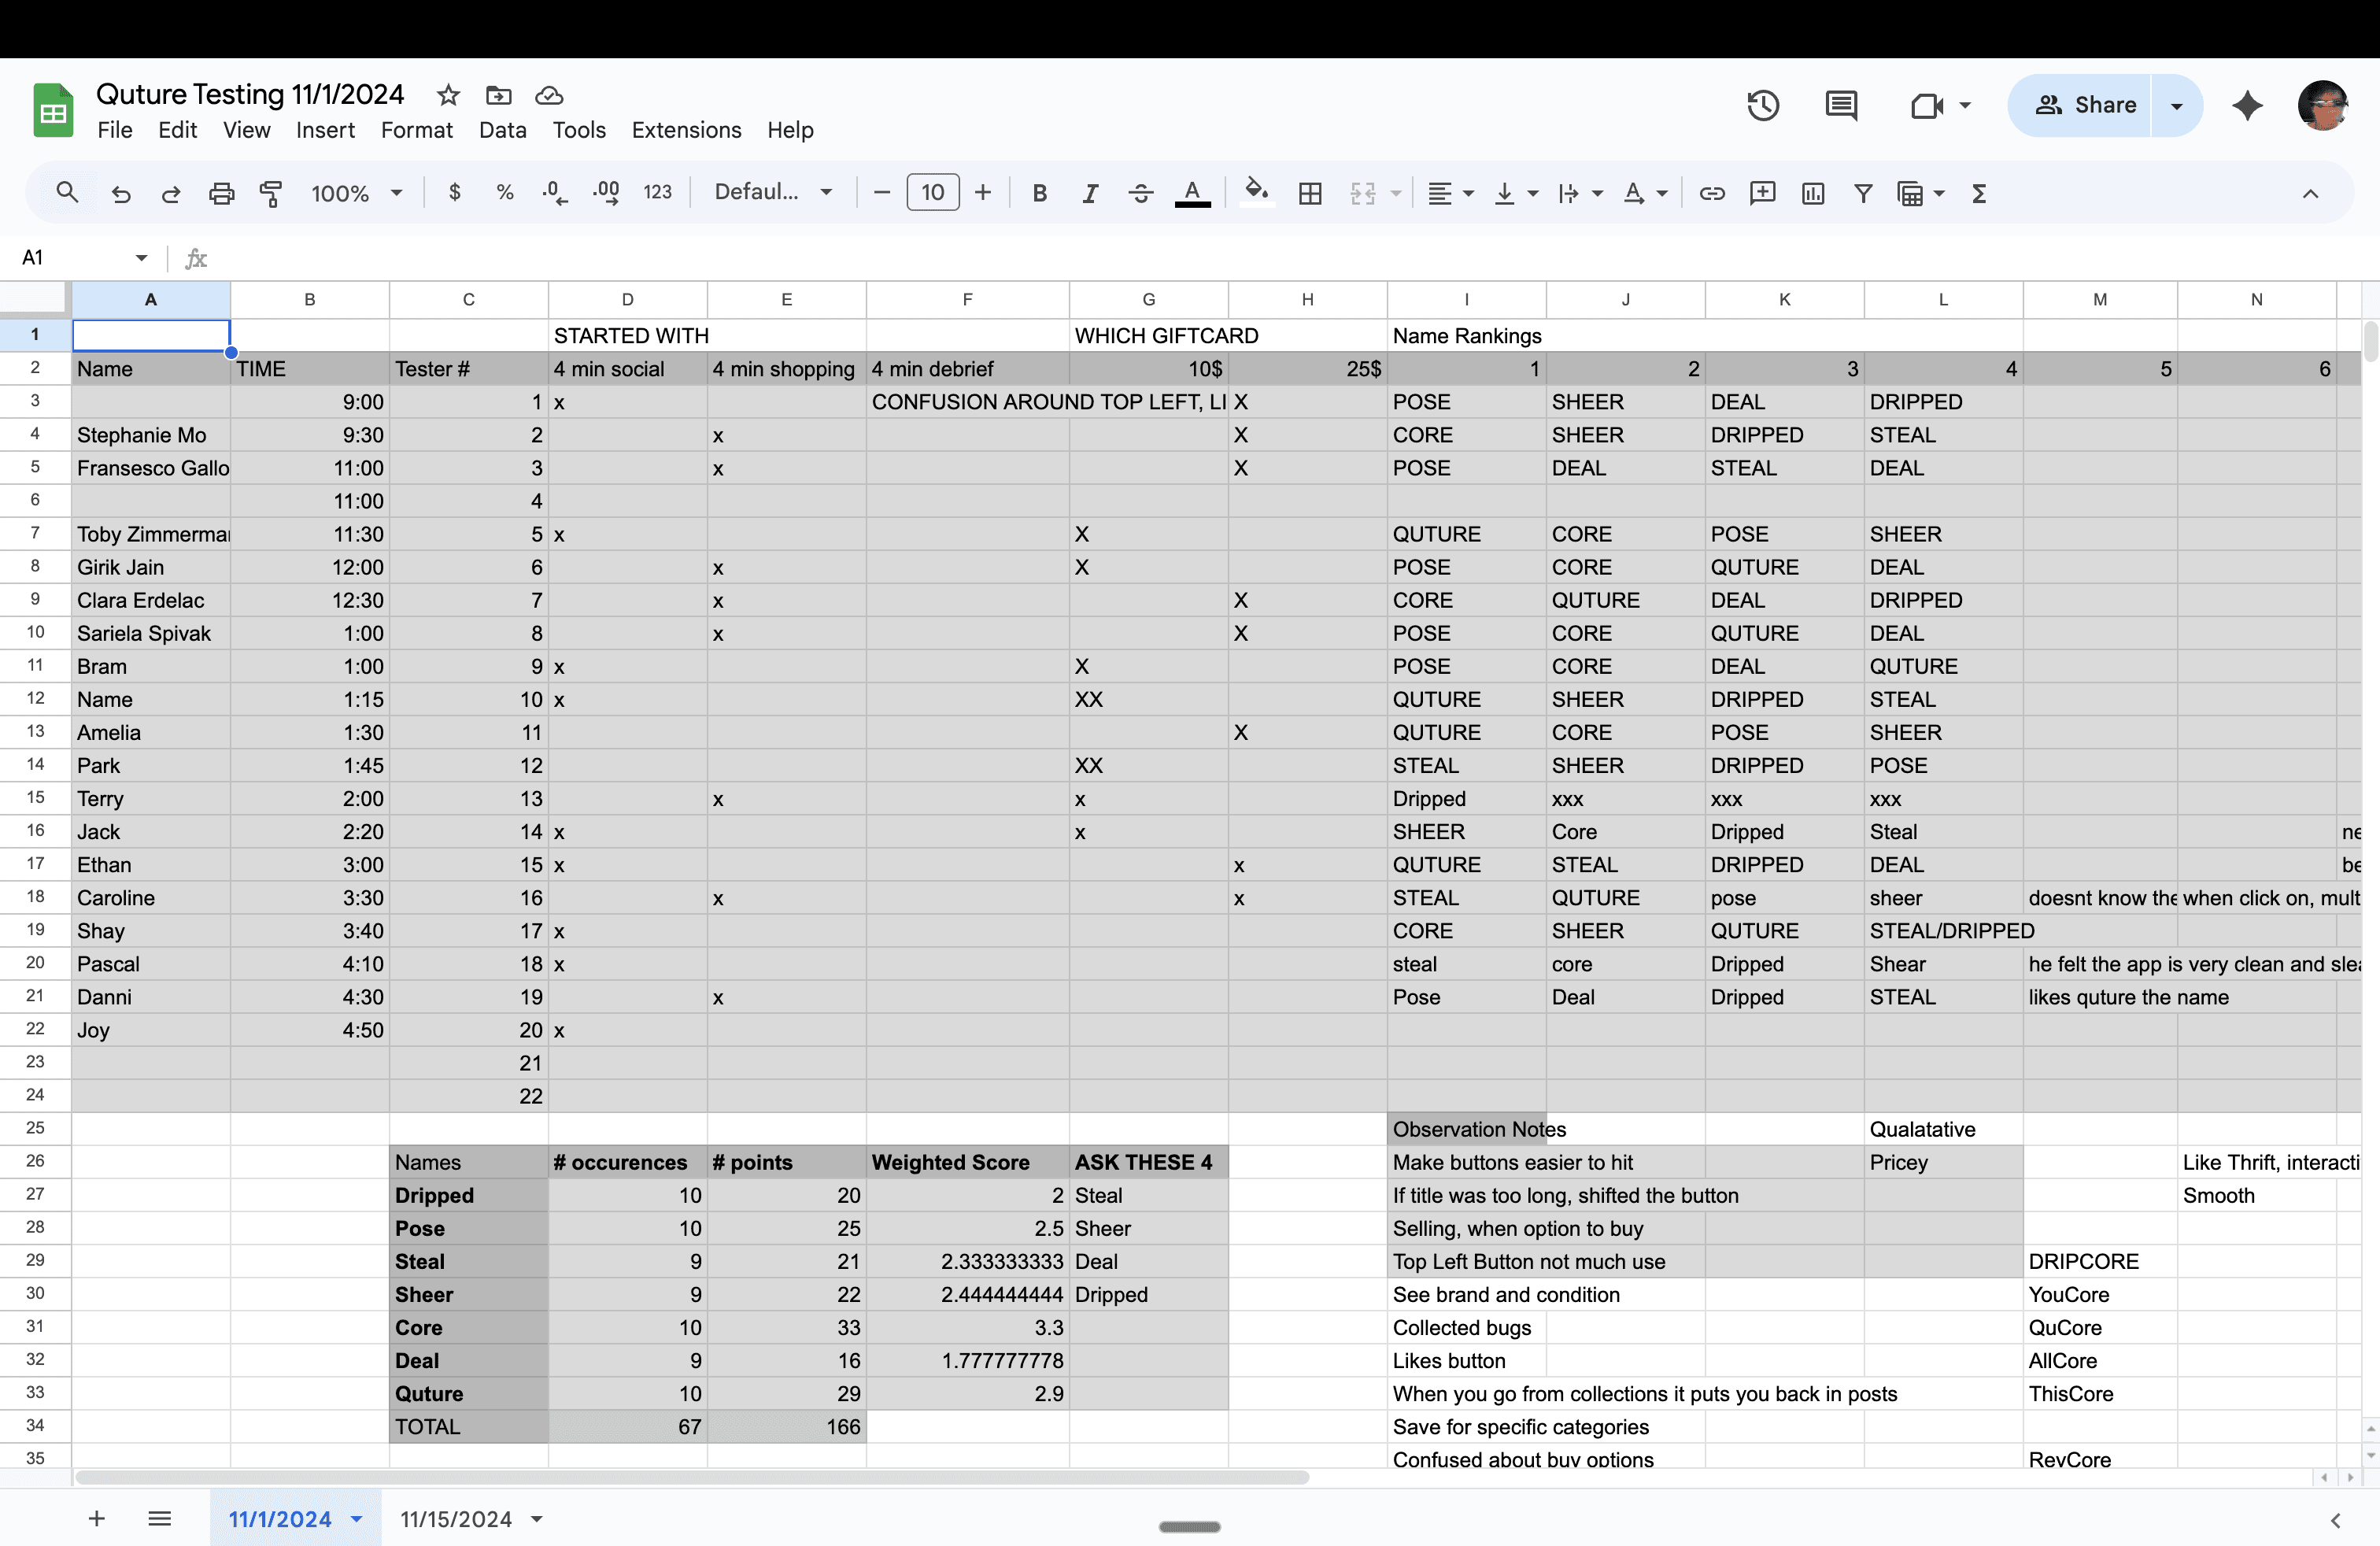Open comment history speech bubble icon
The image size is (2380, 1546).
click(1841, 105)
